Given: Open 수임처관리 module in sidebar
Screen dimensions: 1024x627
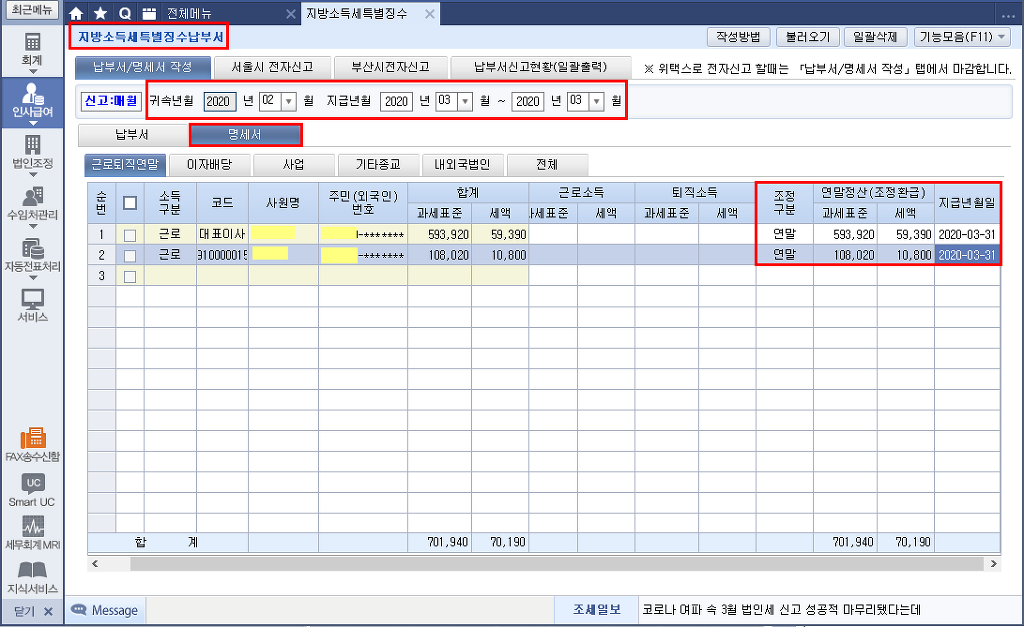Looking at the screenshot, I should click(32, 204).
